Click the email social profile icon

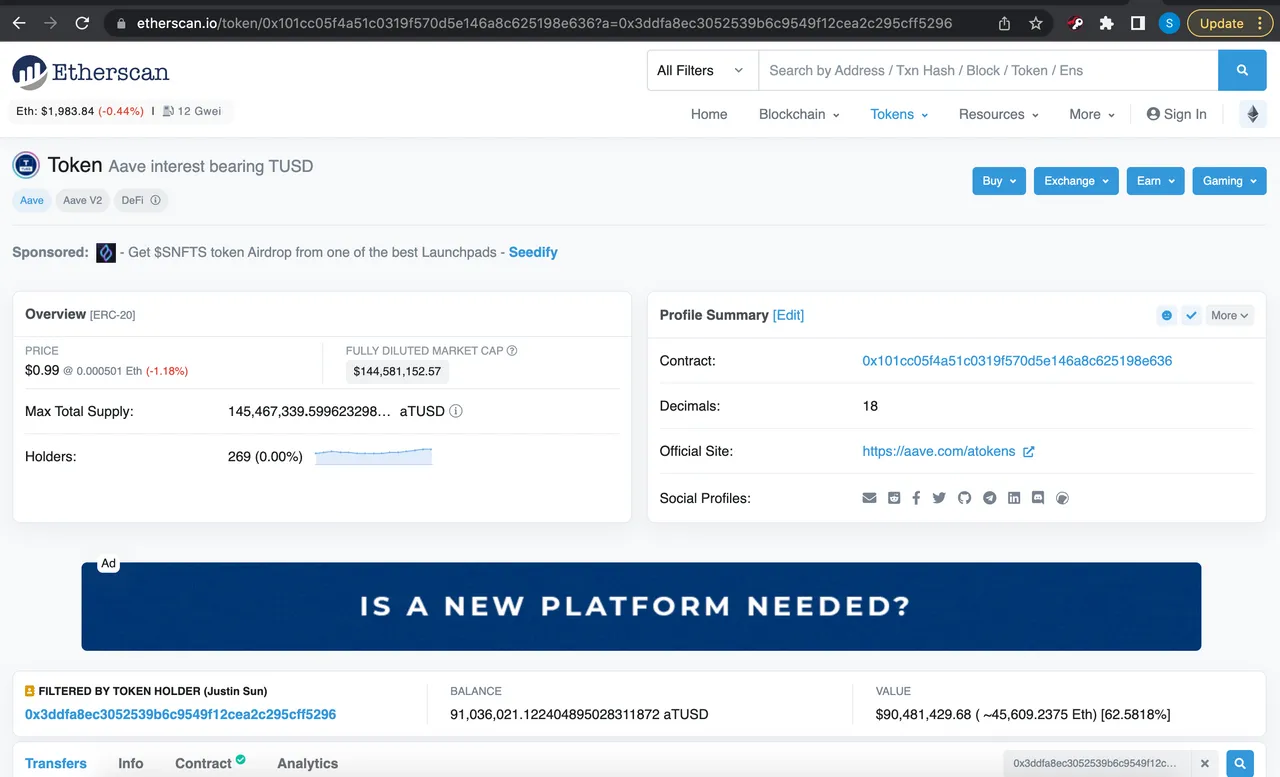[x=869, y=498]
